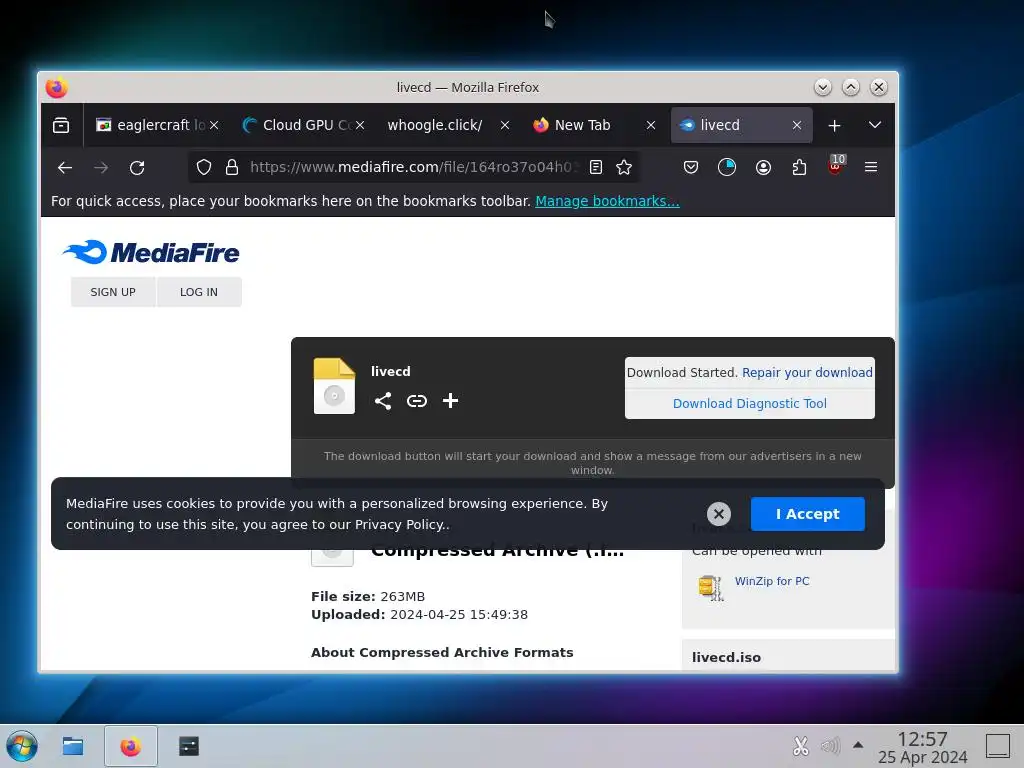The width and height of the screenshot is (1024, 768).
Task: Open the clock showing 12:57
Action: 922,747
